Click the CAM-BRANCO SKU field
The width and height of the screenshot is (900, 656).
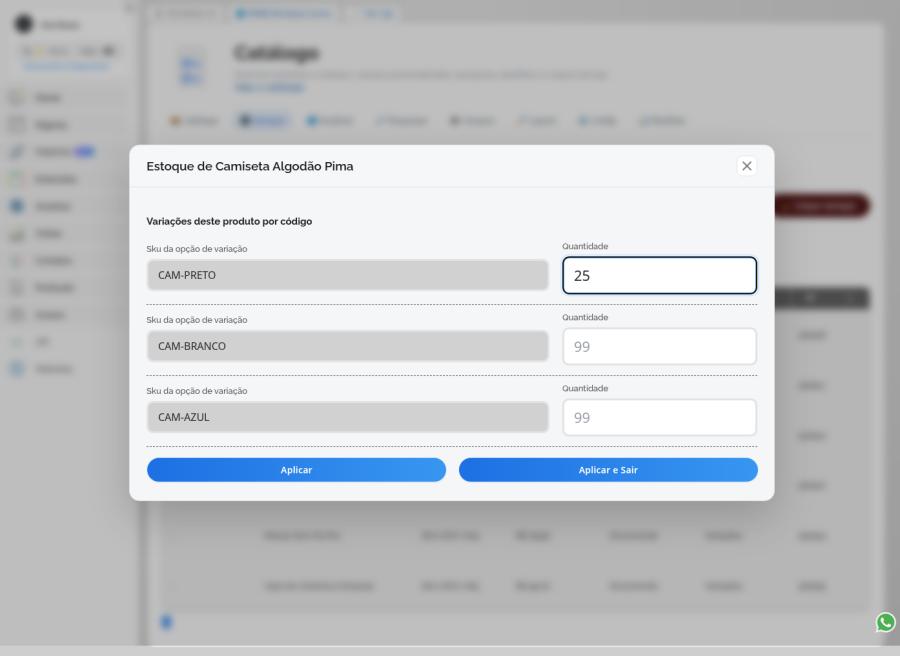(x=347, y=346)
